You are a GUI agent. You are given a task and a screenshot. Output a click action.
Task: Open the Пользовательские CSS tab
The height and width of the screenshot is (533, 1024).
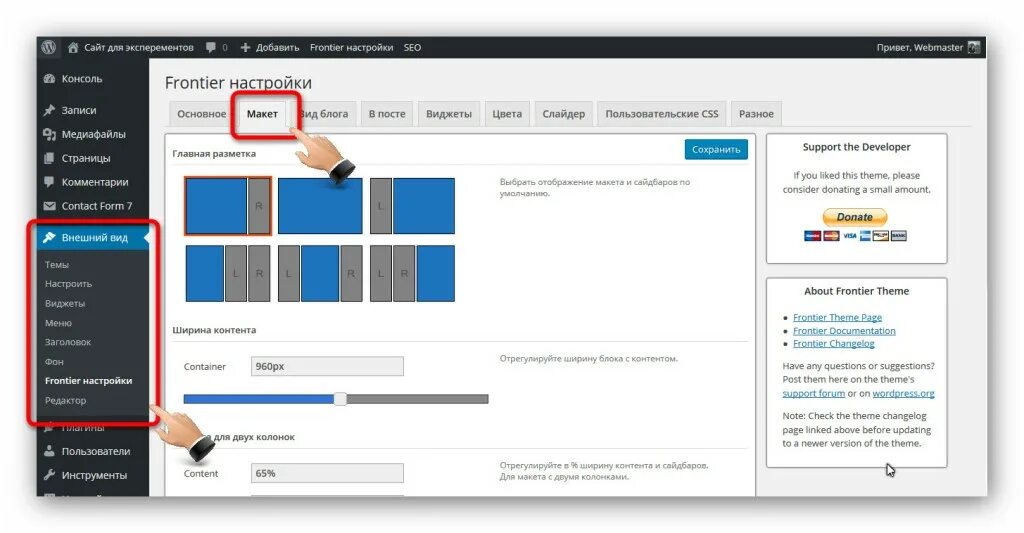coord(662,114)
